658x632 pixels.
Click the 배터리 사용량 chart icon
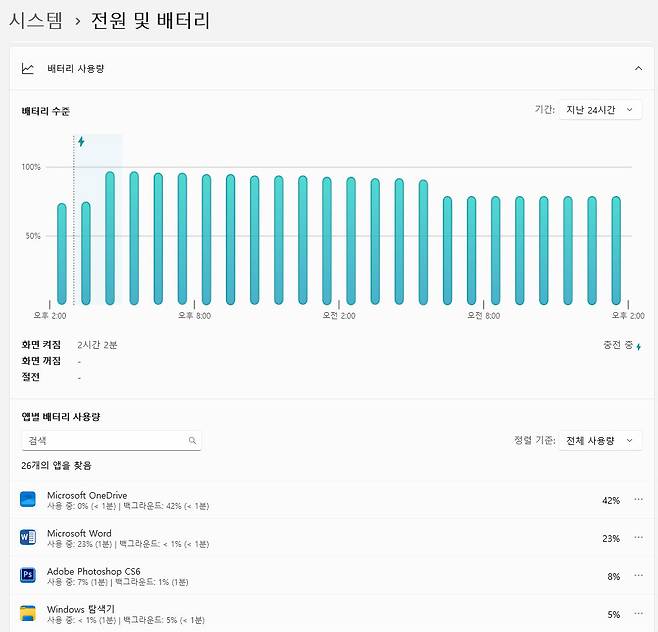pos(28,69)
